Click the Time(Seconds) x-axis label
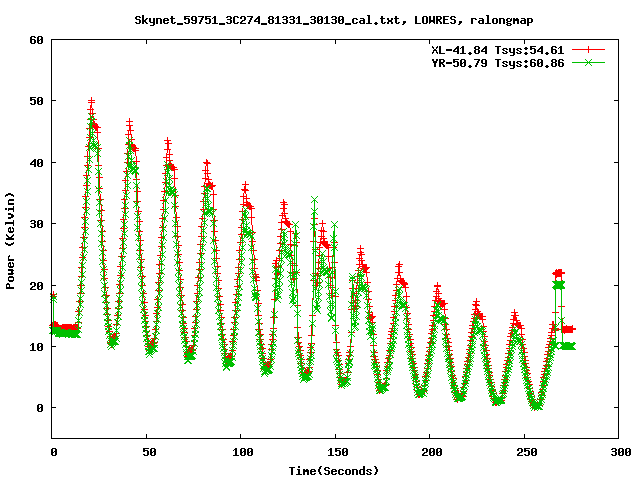This screenshot has width=640, height=480. click(x=335, y=470)
